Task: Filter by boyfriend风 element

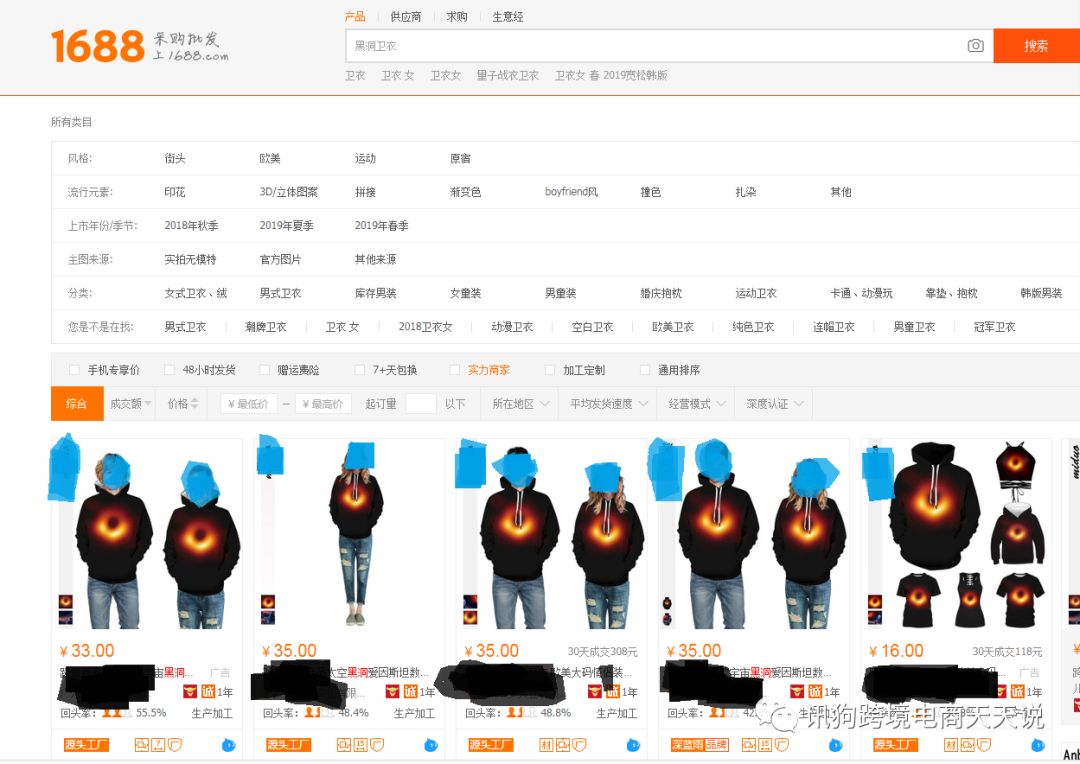Action: coord(572,192)
